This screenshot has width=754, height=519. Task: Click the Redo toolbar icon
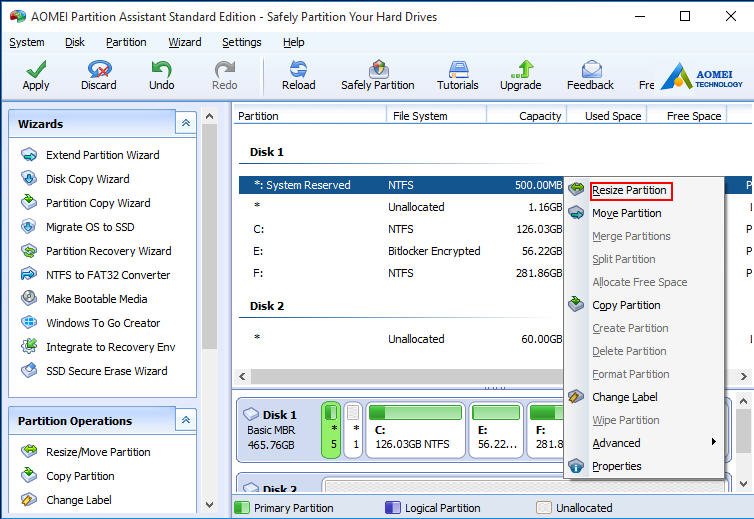tap(225, 69)
